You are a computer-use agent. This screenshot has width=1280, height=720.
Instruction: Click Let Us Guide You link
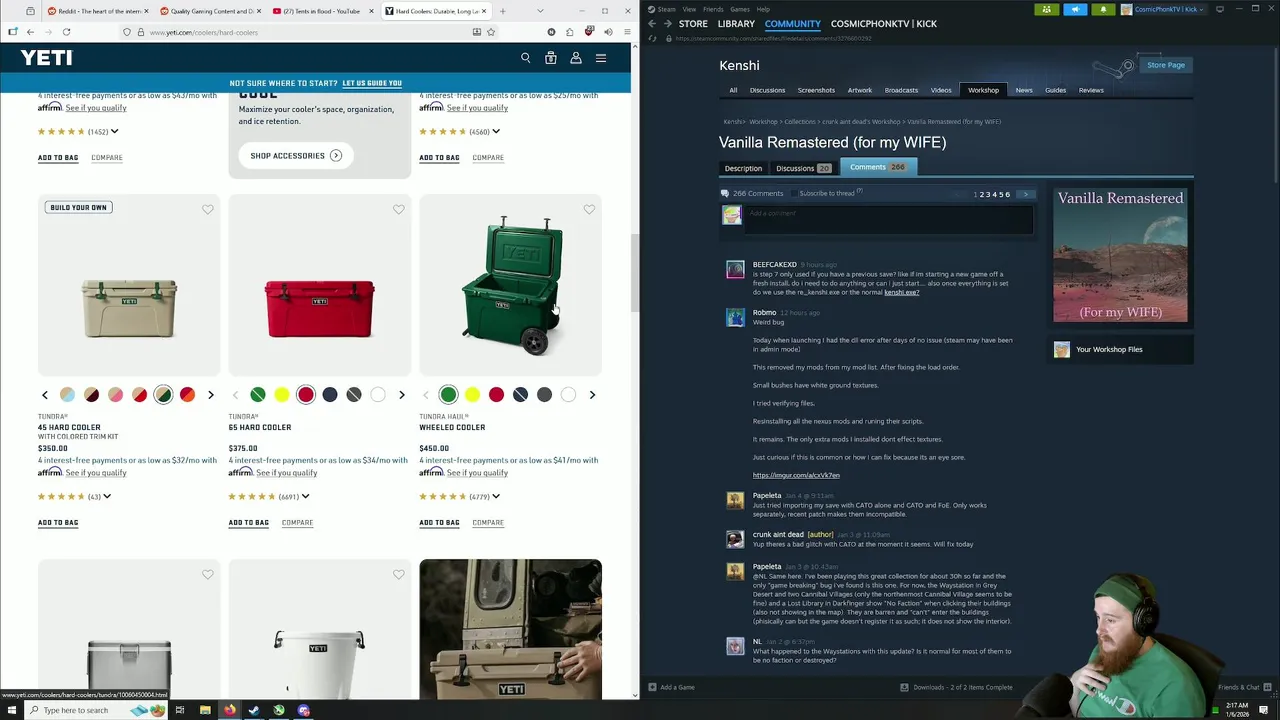coord(372,83)
